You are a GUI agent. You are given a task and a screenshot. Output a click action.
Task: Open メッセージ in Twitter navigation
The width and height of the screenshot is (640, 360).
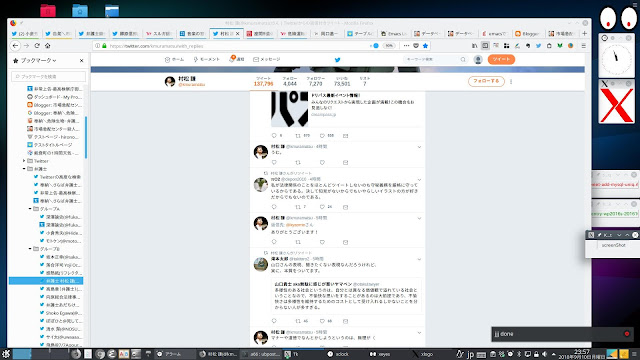coord(267,59)
